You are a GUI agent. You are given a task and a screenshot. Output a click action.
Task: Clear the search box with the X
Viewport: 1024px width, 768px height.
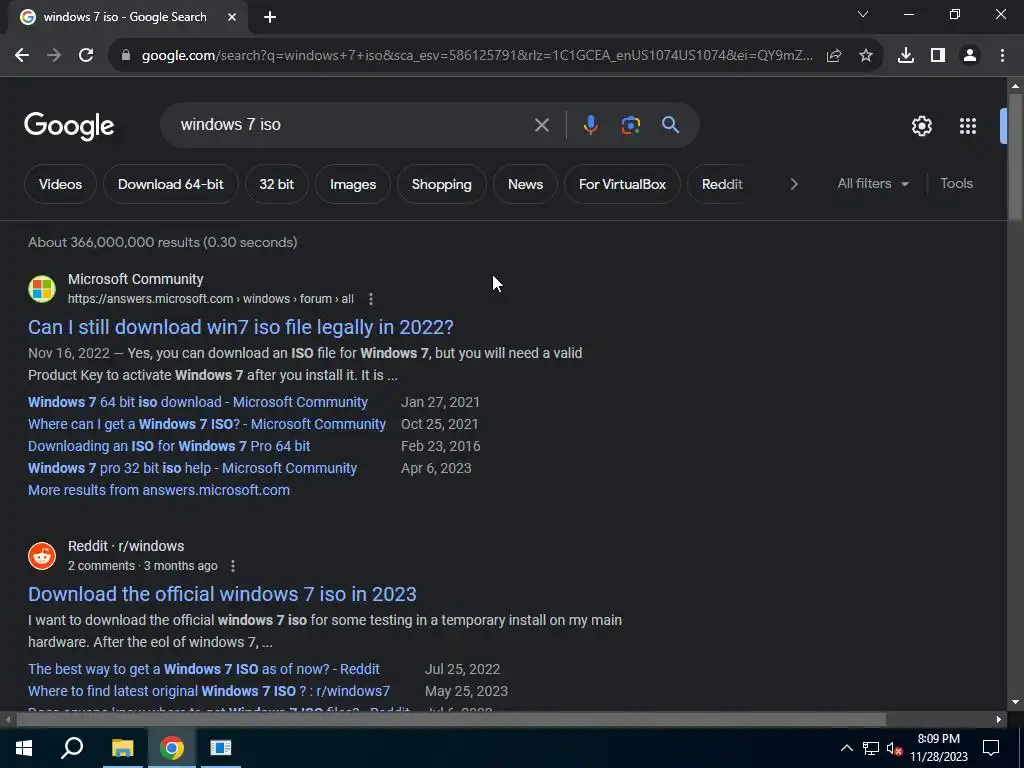pyautogui.click(x=541, y=125)
